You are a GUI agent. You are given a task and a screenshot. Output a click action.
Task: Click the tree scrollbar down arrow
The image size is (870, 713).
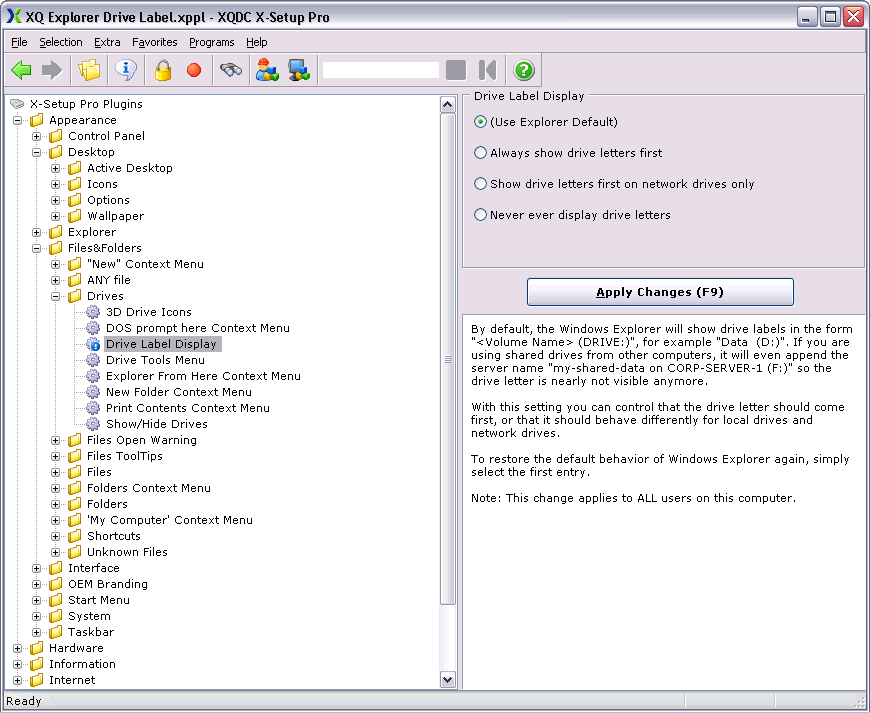pyautogui.click(x=447, y=679)
